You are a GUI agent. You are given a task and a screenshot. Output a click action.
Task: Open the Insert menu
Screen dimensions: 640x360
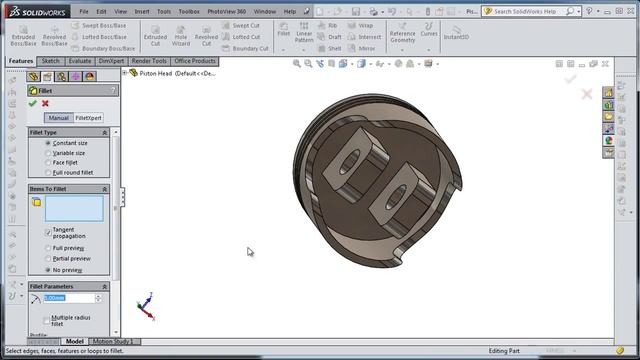tap(142, 11)
